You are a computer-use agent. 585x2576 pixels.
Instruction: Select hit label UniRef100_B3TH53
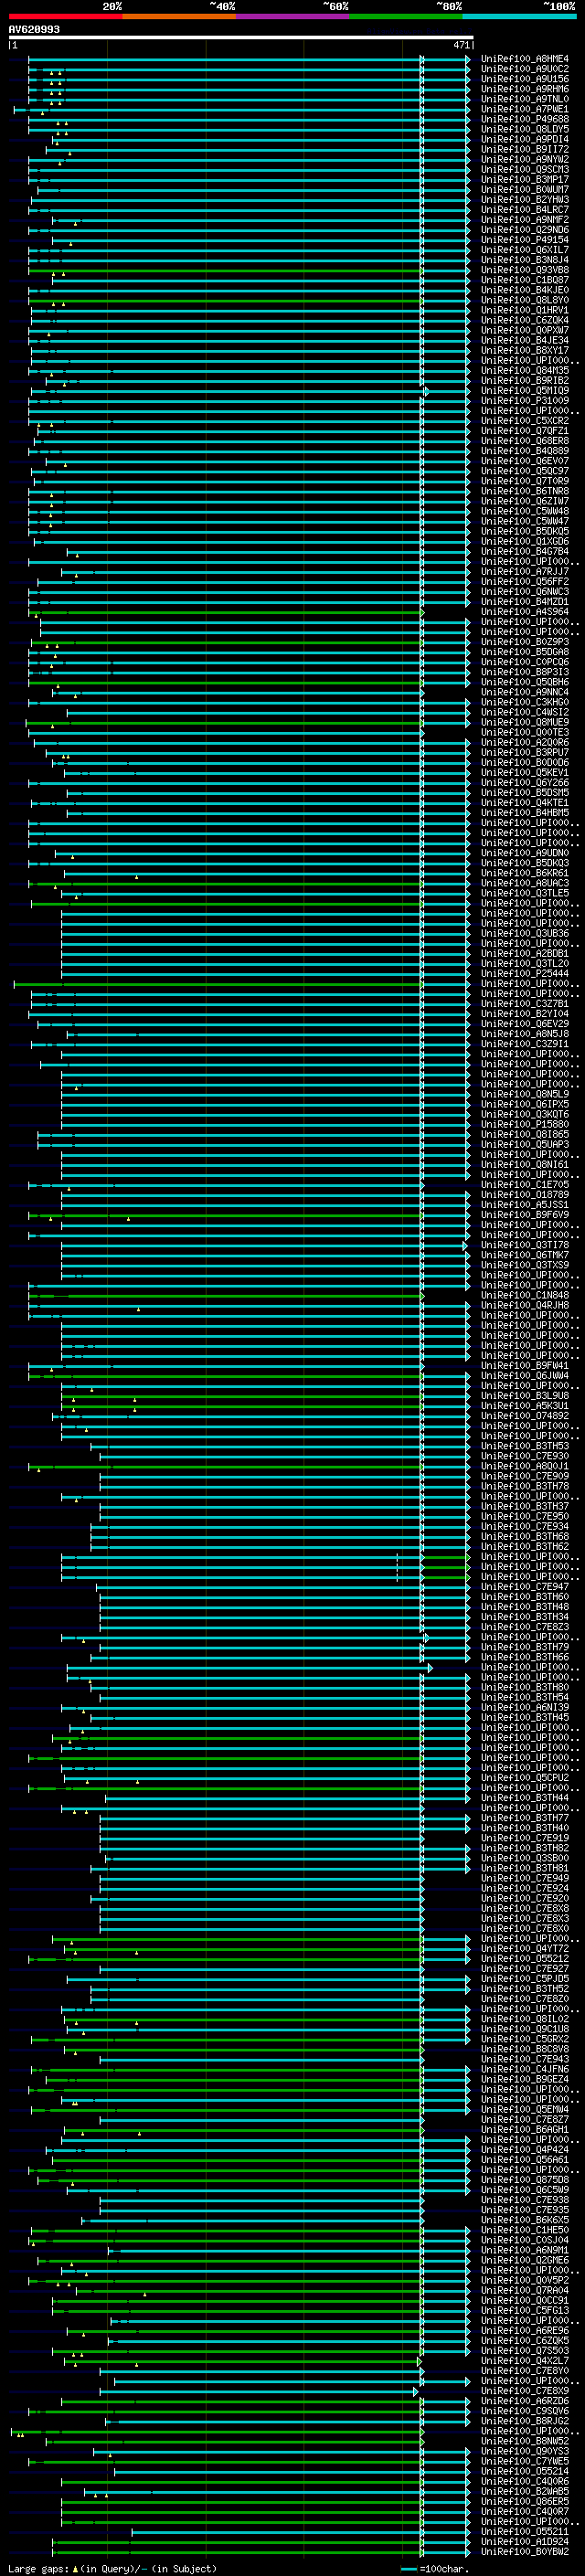click(524, 1446)
